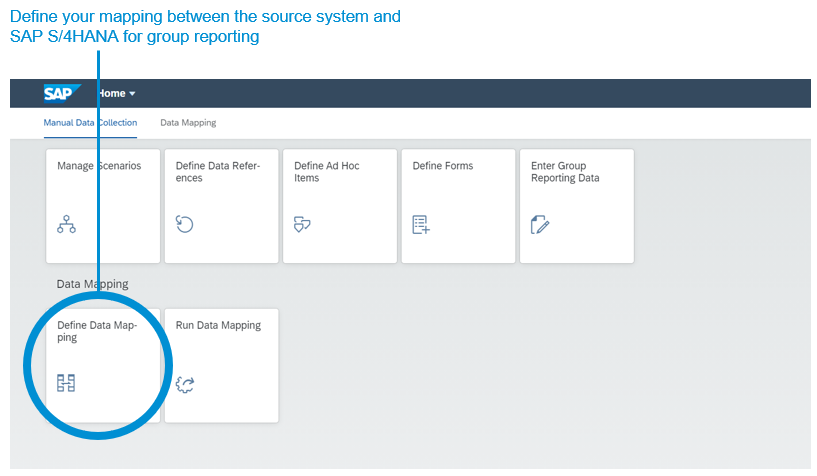817x476 pixels.
Task: Open the Home dropdown arrow
Action: [132, 94]
